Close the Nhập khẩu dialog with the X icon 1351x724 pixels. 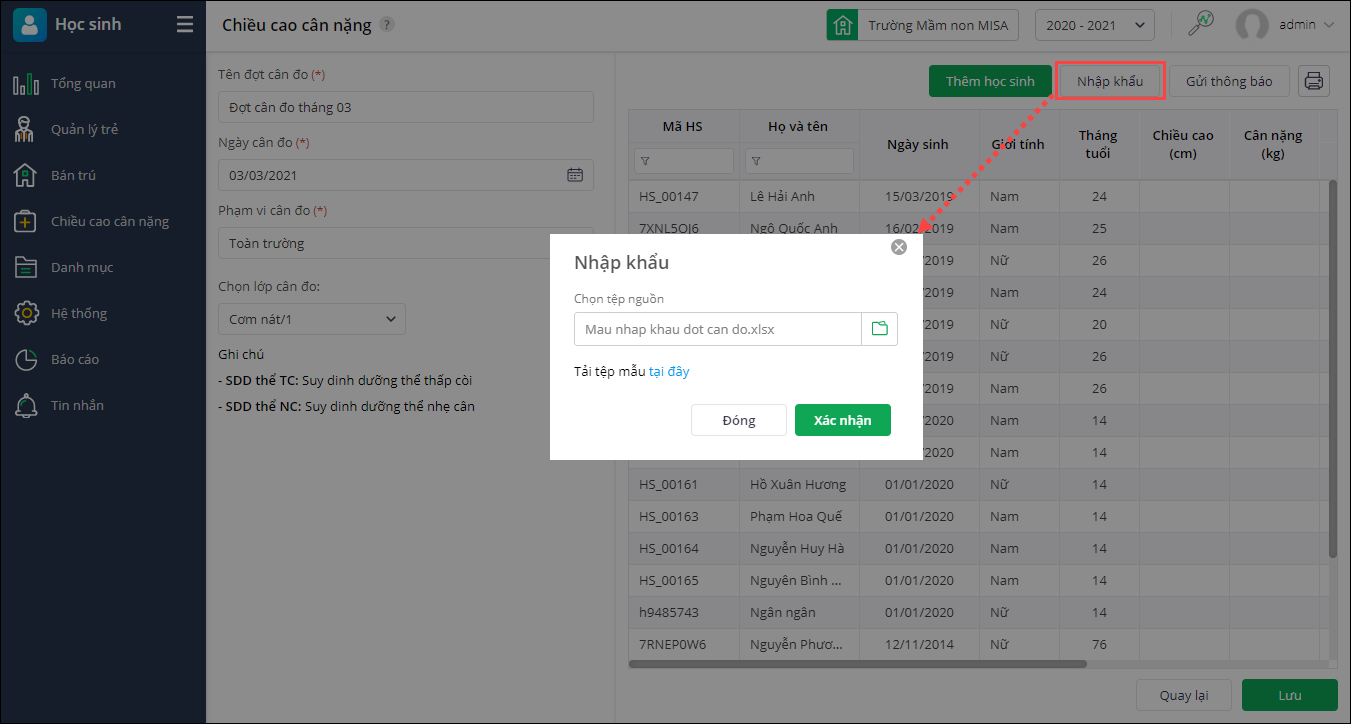click(x=899, y=247)
